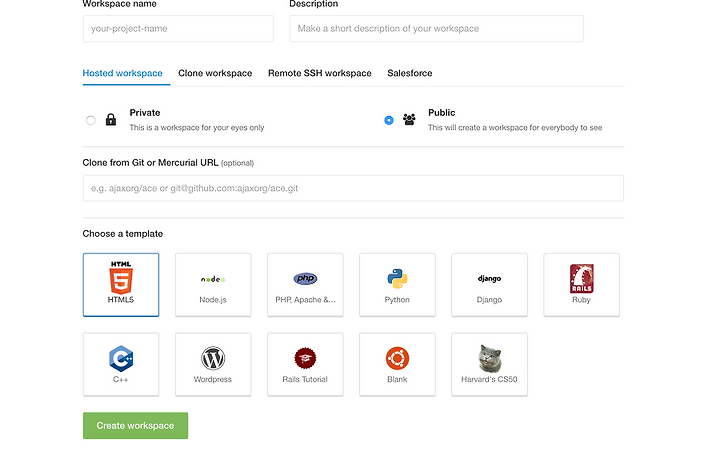The width and height of the screenshot is (720, 451).
Task: Click 'Clone from Git or Mercurial URL' label
Action: click(x=150, y=163)
